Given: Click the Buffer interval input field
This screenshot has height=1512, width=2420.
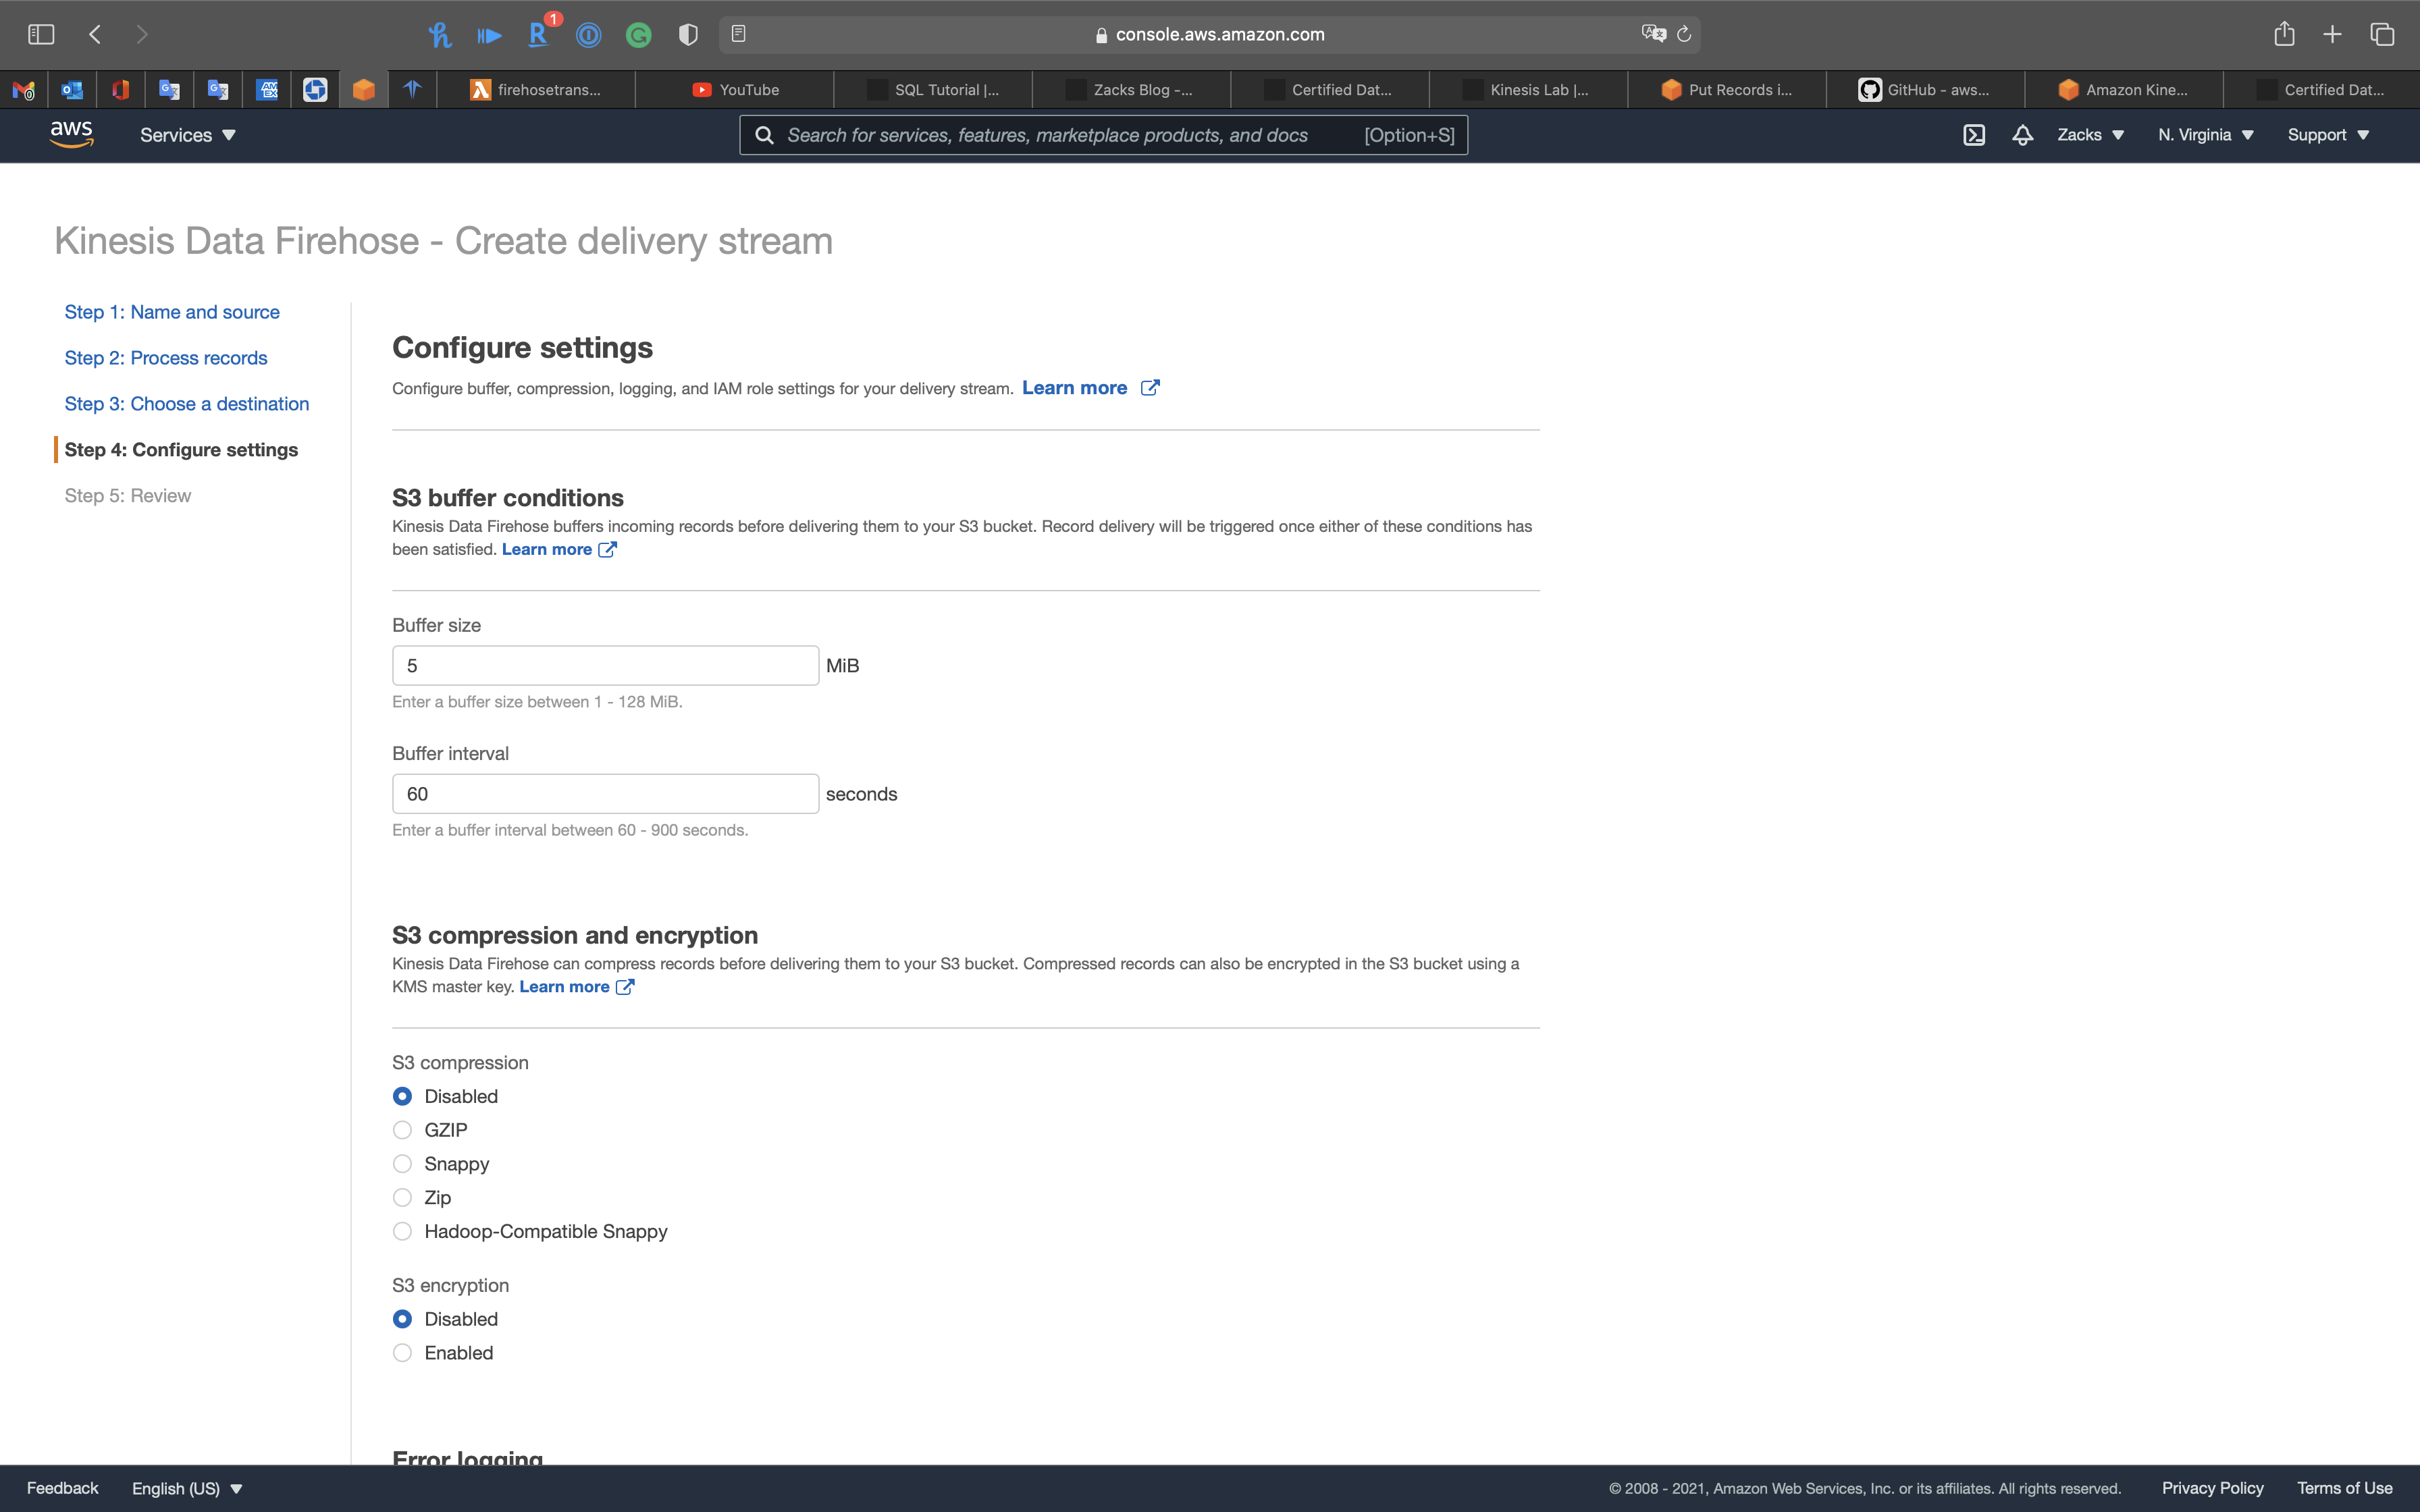Looking at the screenshot, I should point(605,794).
